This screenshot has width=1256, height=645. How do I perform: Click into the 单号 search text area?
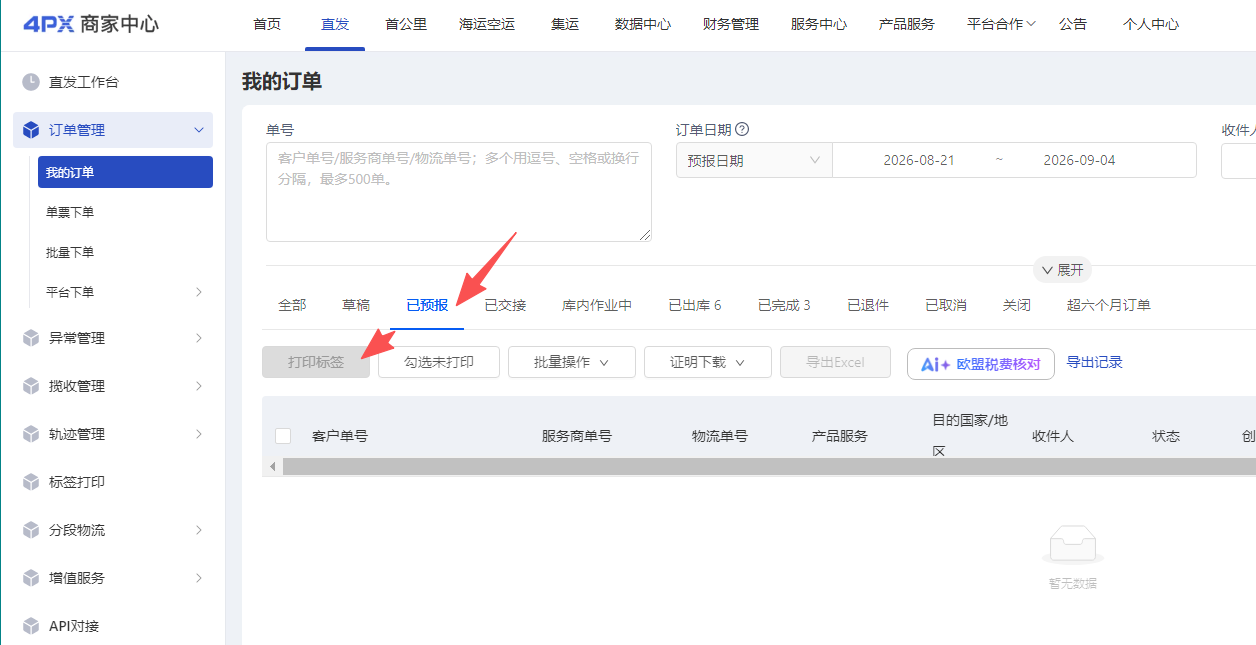pyautogui.click(x=459, y=192)
